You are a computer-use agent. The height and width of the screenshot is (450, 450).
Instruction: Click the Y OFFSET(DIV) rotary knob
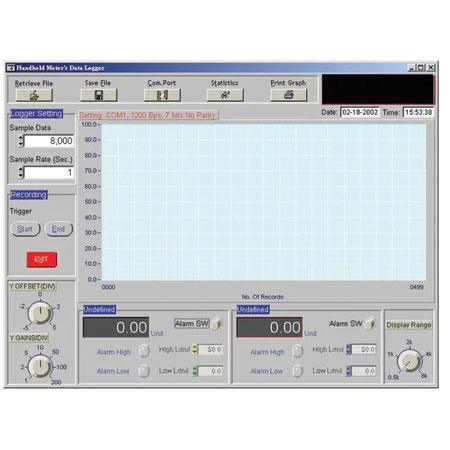tap(40, 313)
